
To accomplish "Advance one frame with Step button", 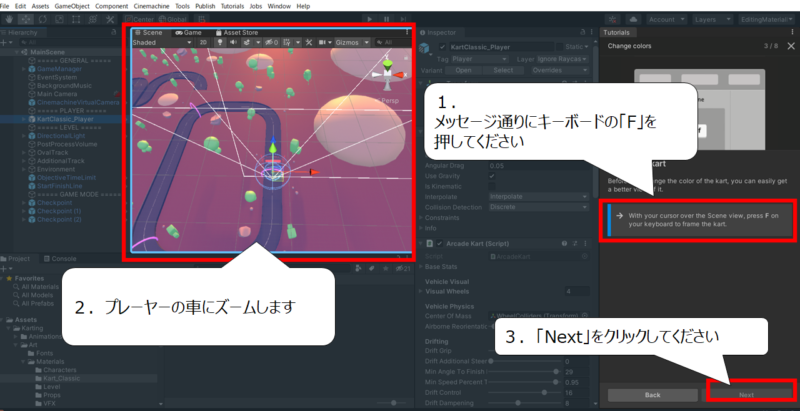I will [403, 19].
